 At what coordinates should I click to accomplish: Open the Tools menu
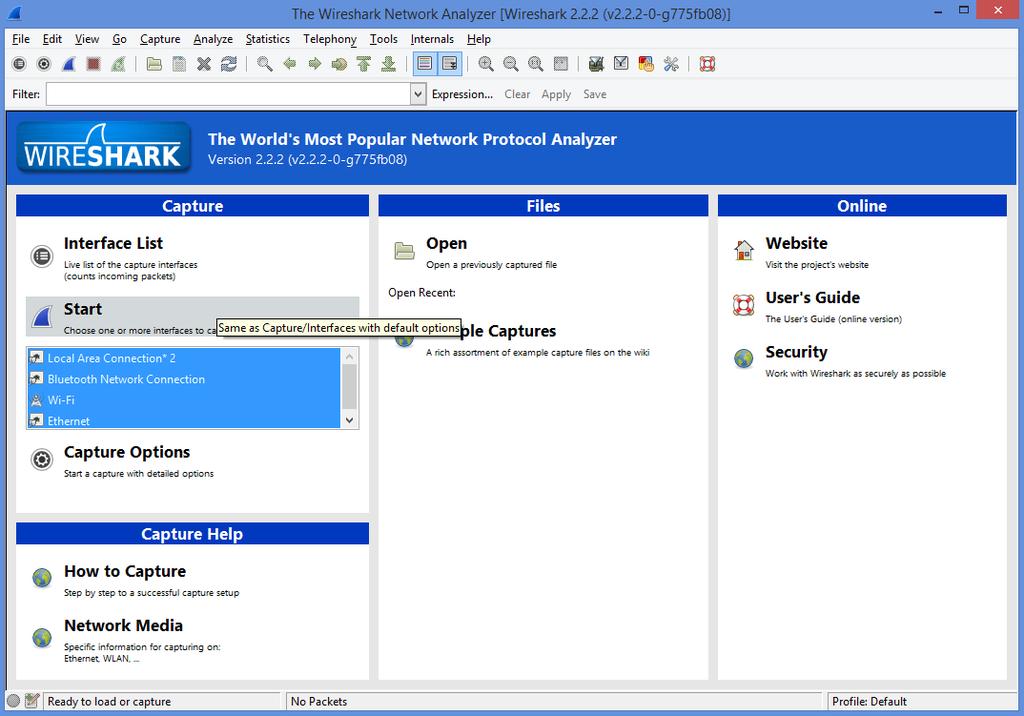(383, 39)
